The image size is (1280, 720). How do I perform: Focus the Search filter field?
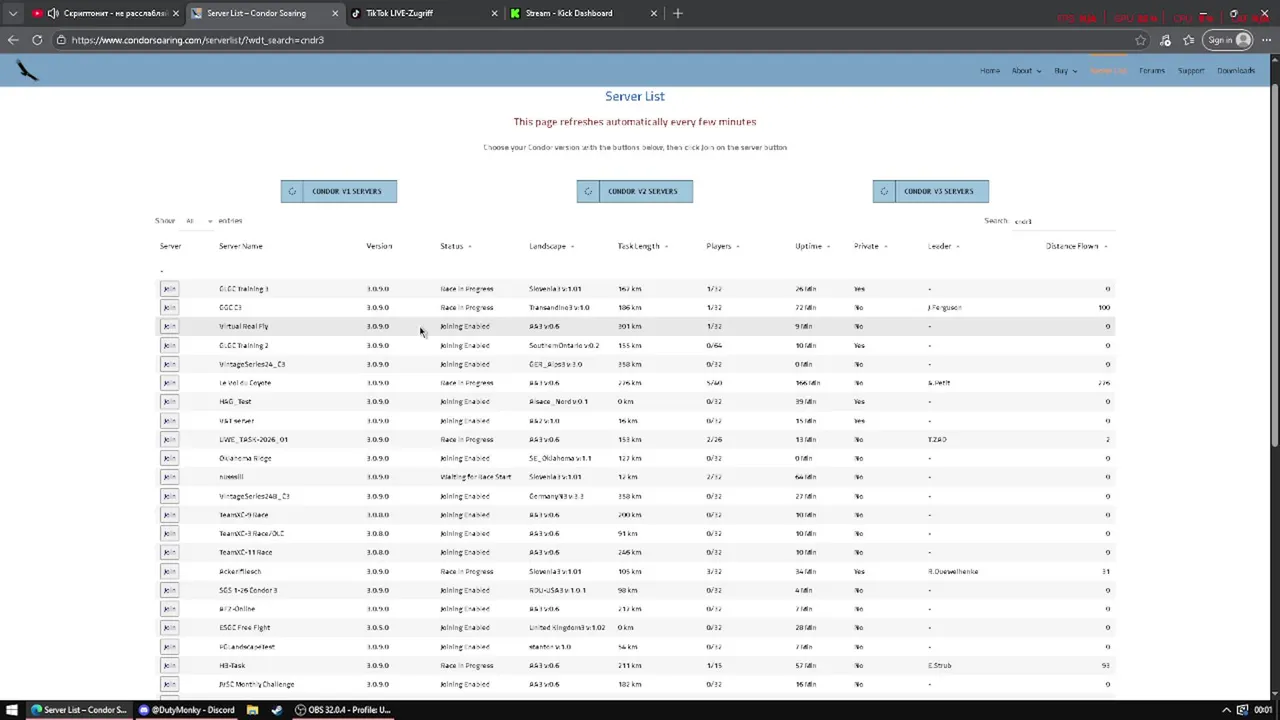click(1062, 221)
